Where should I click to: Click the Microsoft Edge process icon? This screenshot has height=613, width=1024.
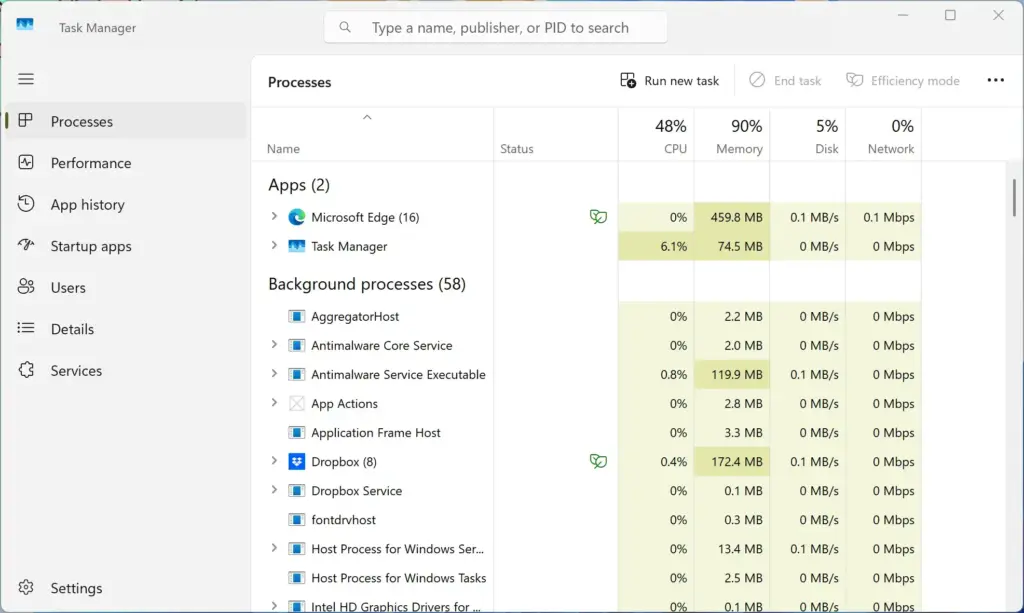(296, 217)
